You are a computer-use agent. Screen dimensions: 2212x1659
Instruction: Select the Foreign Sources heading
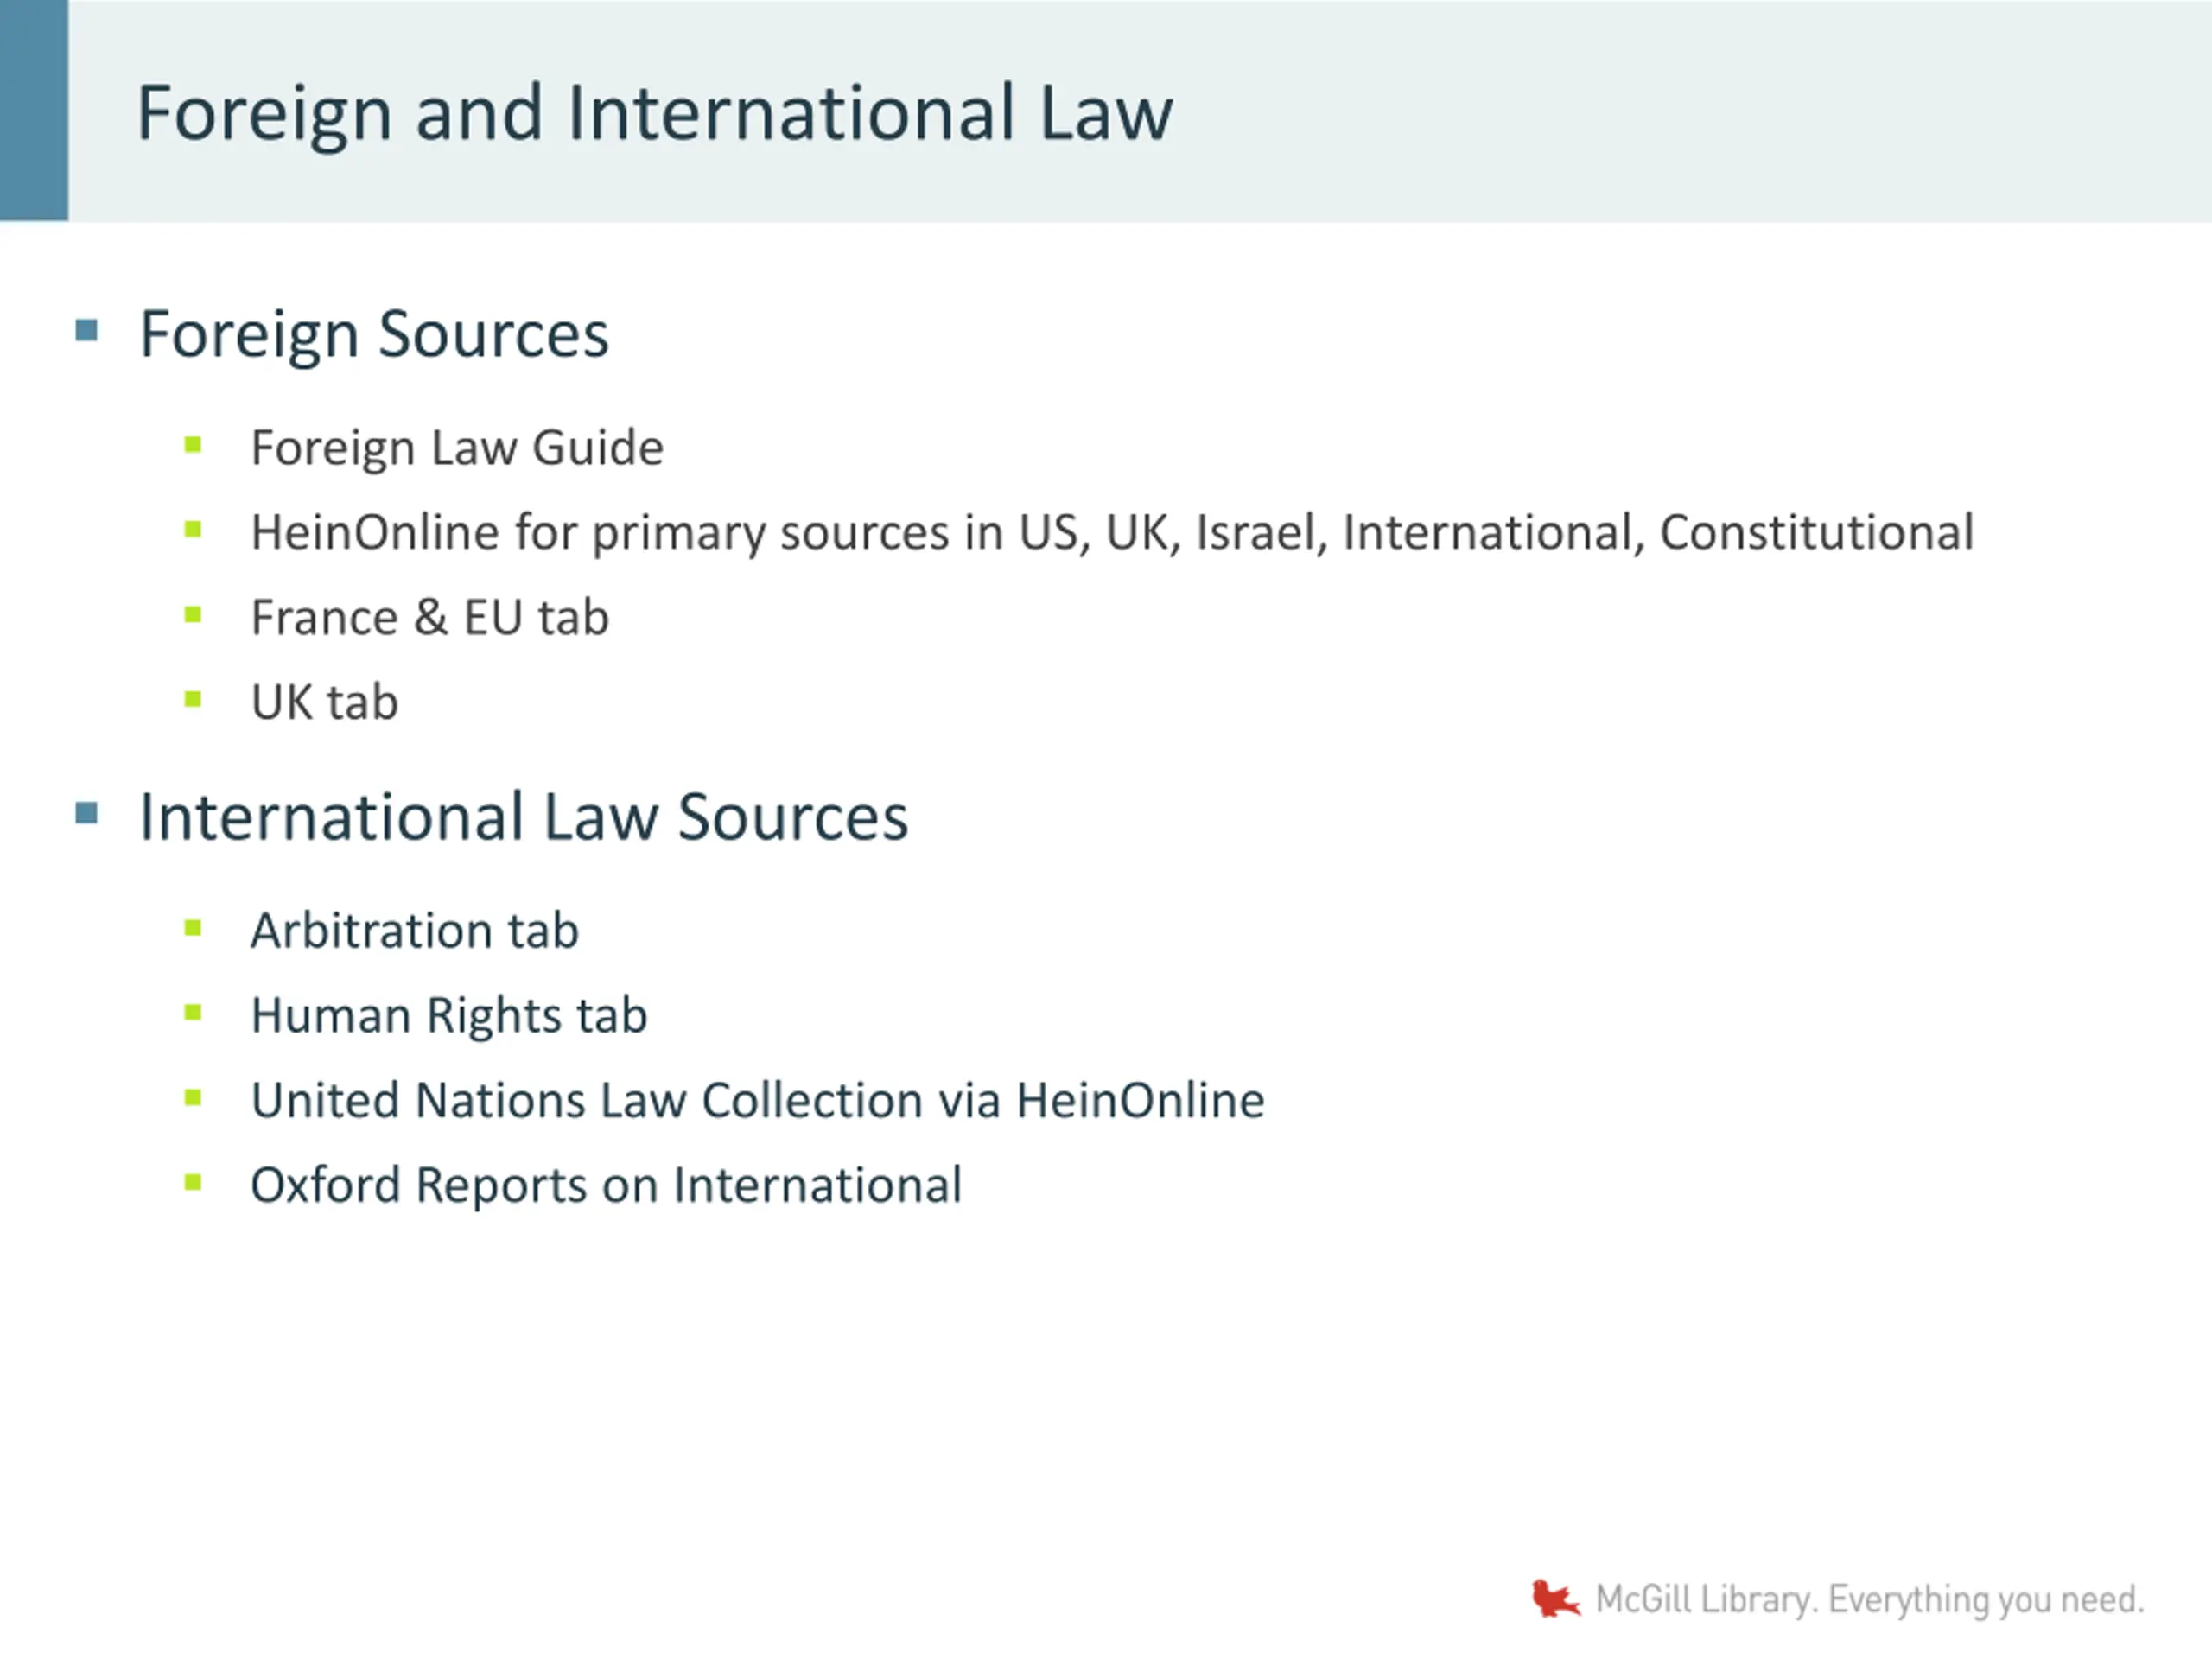(x=374, y=334)
